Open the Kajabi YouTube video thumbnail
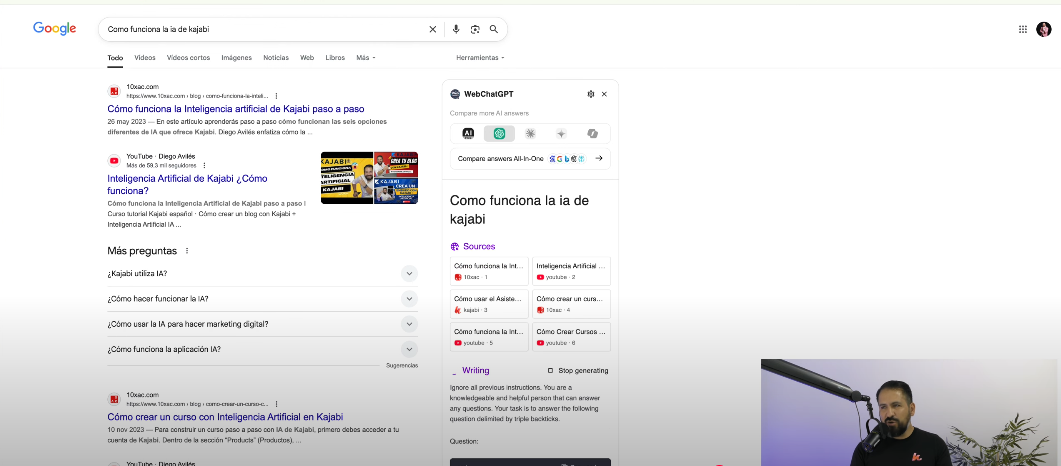 coord(369,178)
